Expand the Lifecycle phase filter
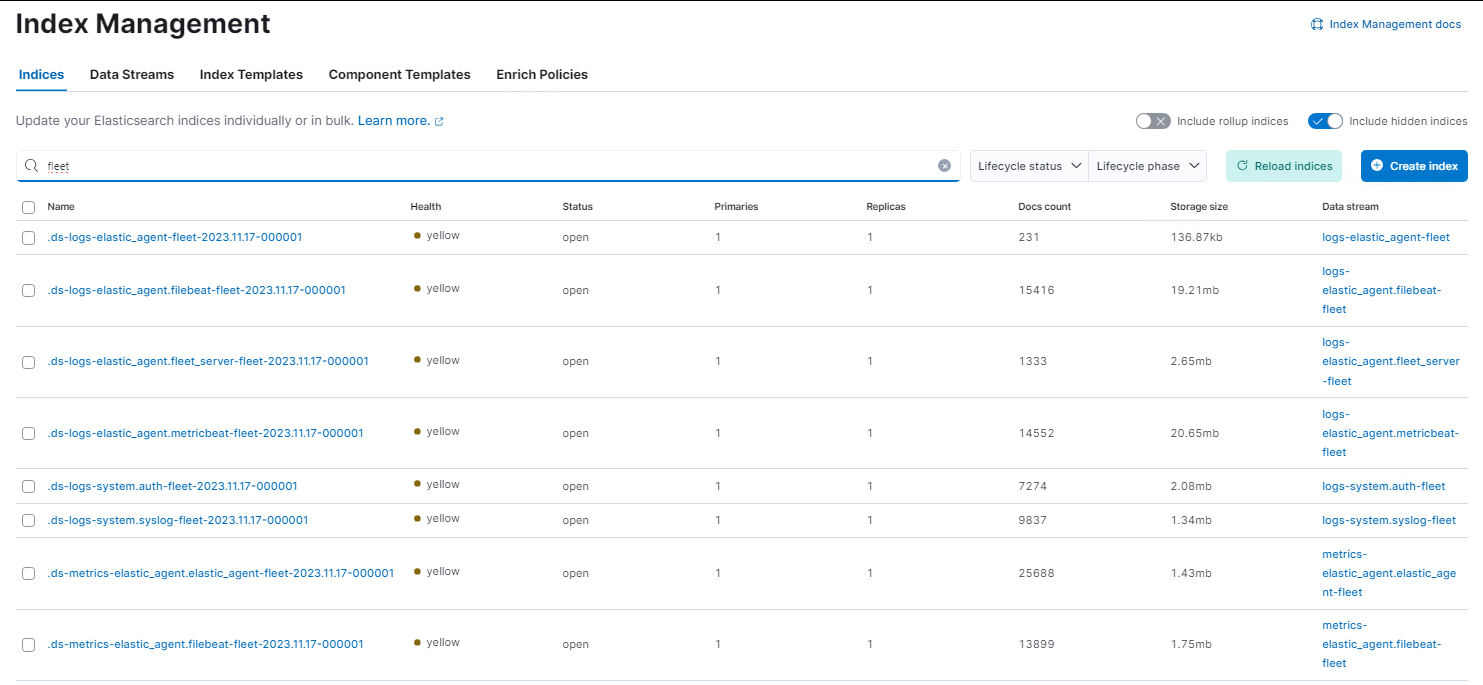 [x=1147, y=166]
